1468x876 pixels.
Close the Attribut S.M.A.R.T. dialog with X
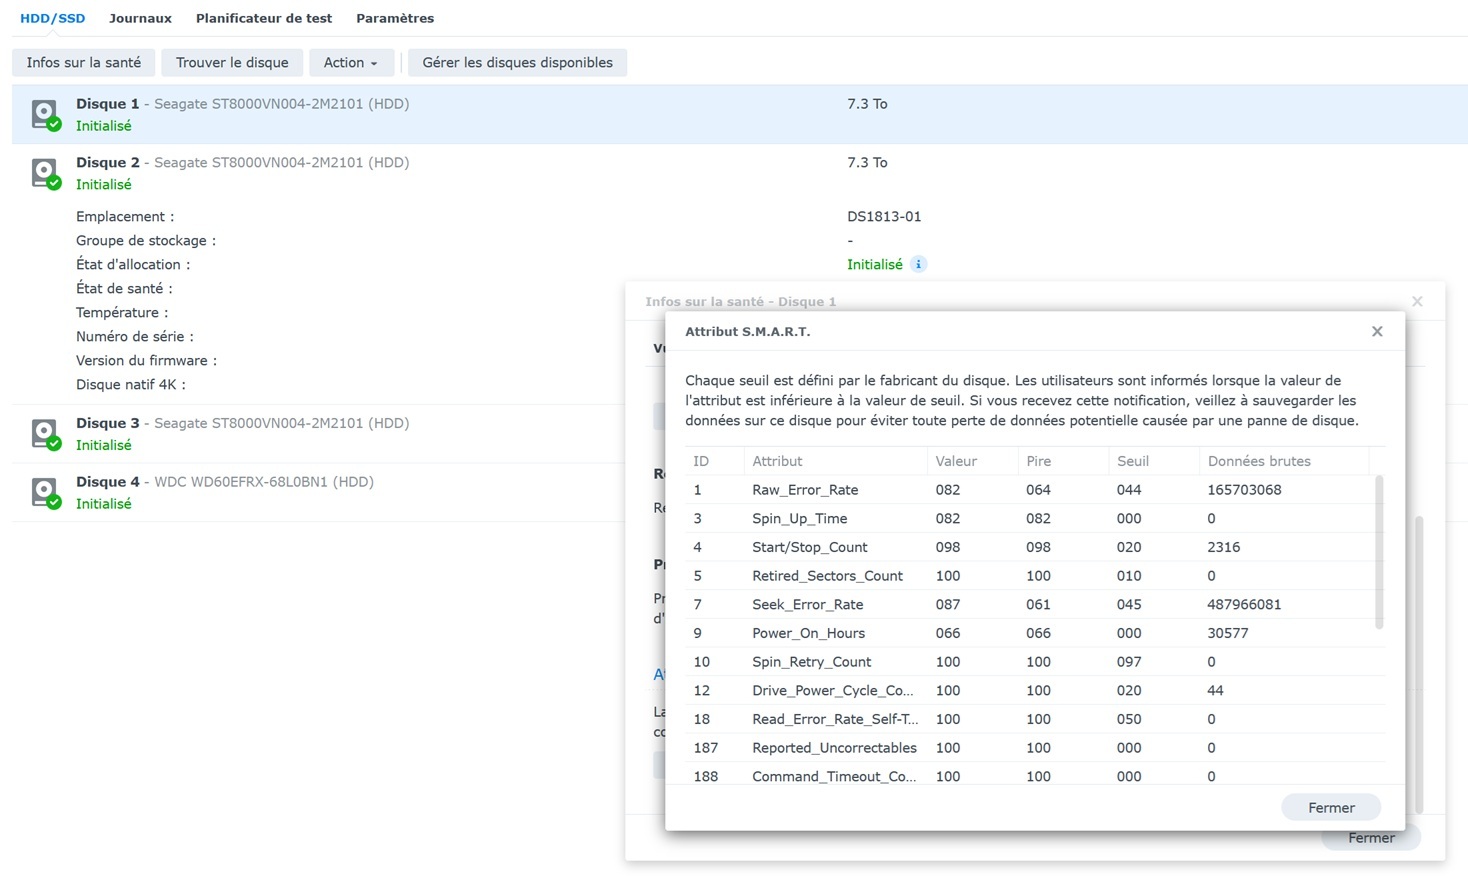(x=1377, y=331)
